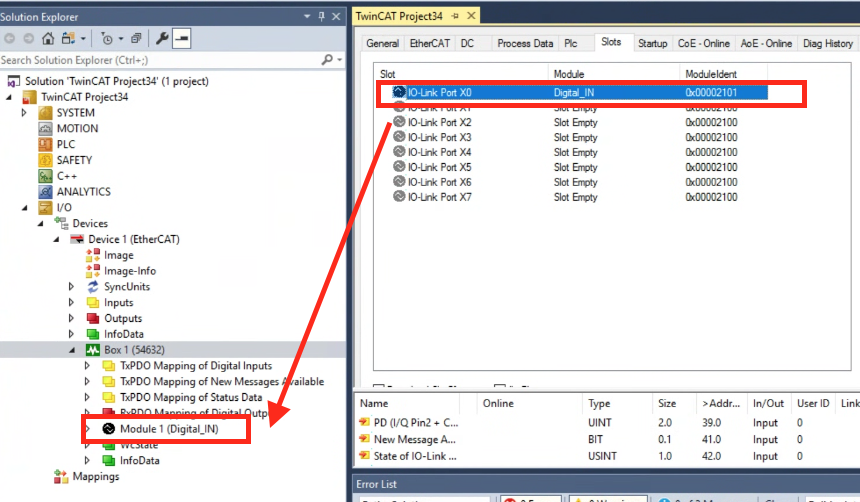This screenshot has height=502, width=860.
Task: Click the Home icon in Solution Explorer toolbar
Action: point(48,38)
